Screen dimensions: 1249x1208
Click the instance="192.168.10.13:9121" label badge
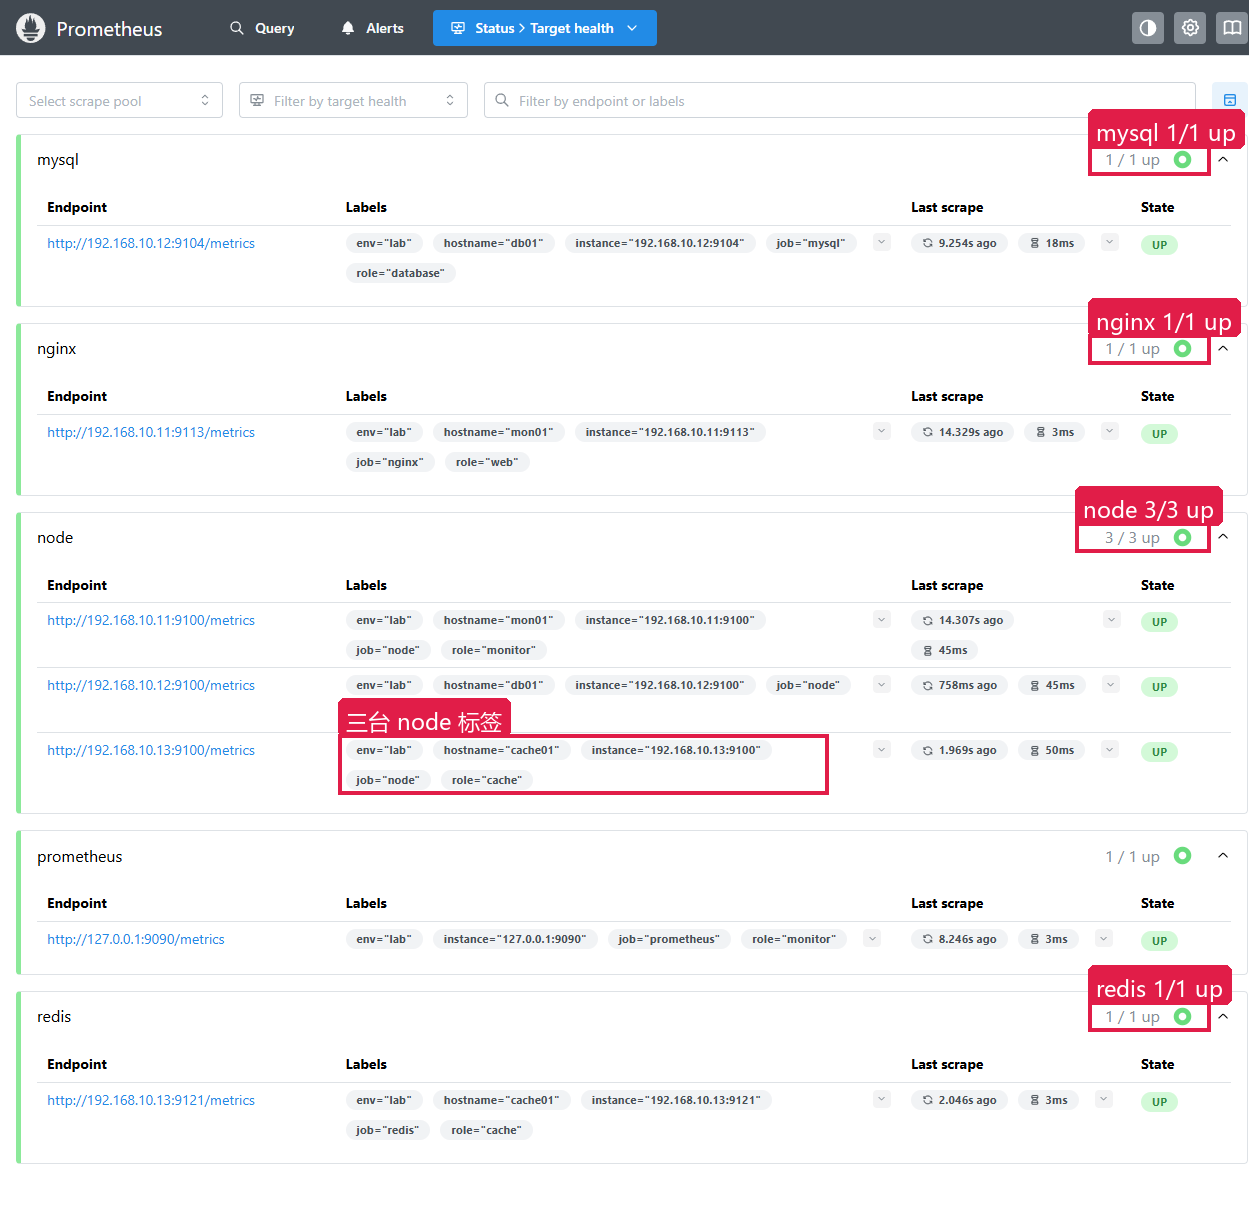[x=676, y=1100]
